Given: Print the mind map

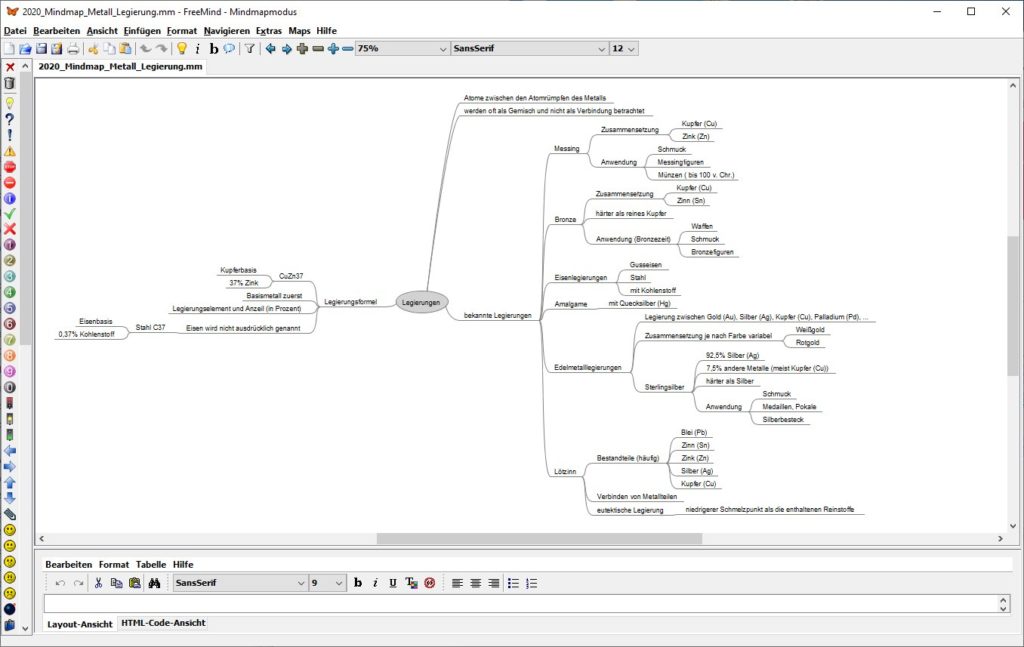Looking at the screenshot, I should pyautogui.click(x=72, y=48).
